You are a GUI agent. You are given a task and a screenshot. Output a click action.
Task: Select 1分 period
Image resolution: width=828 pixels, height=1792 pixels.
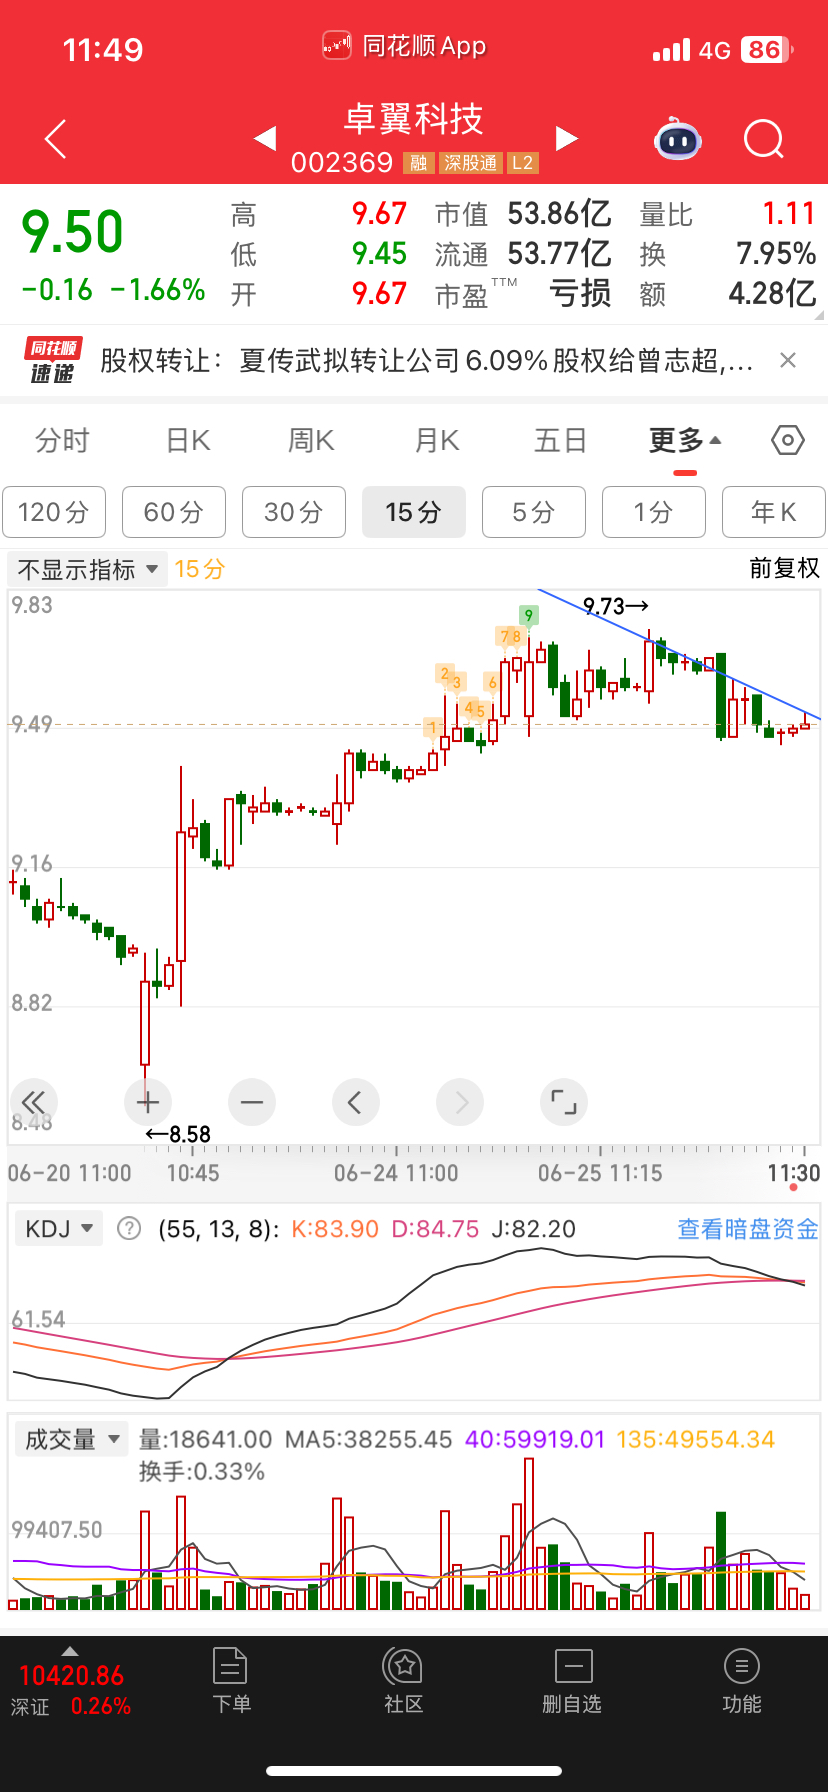(x=654, y=512)
